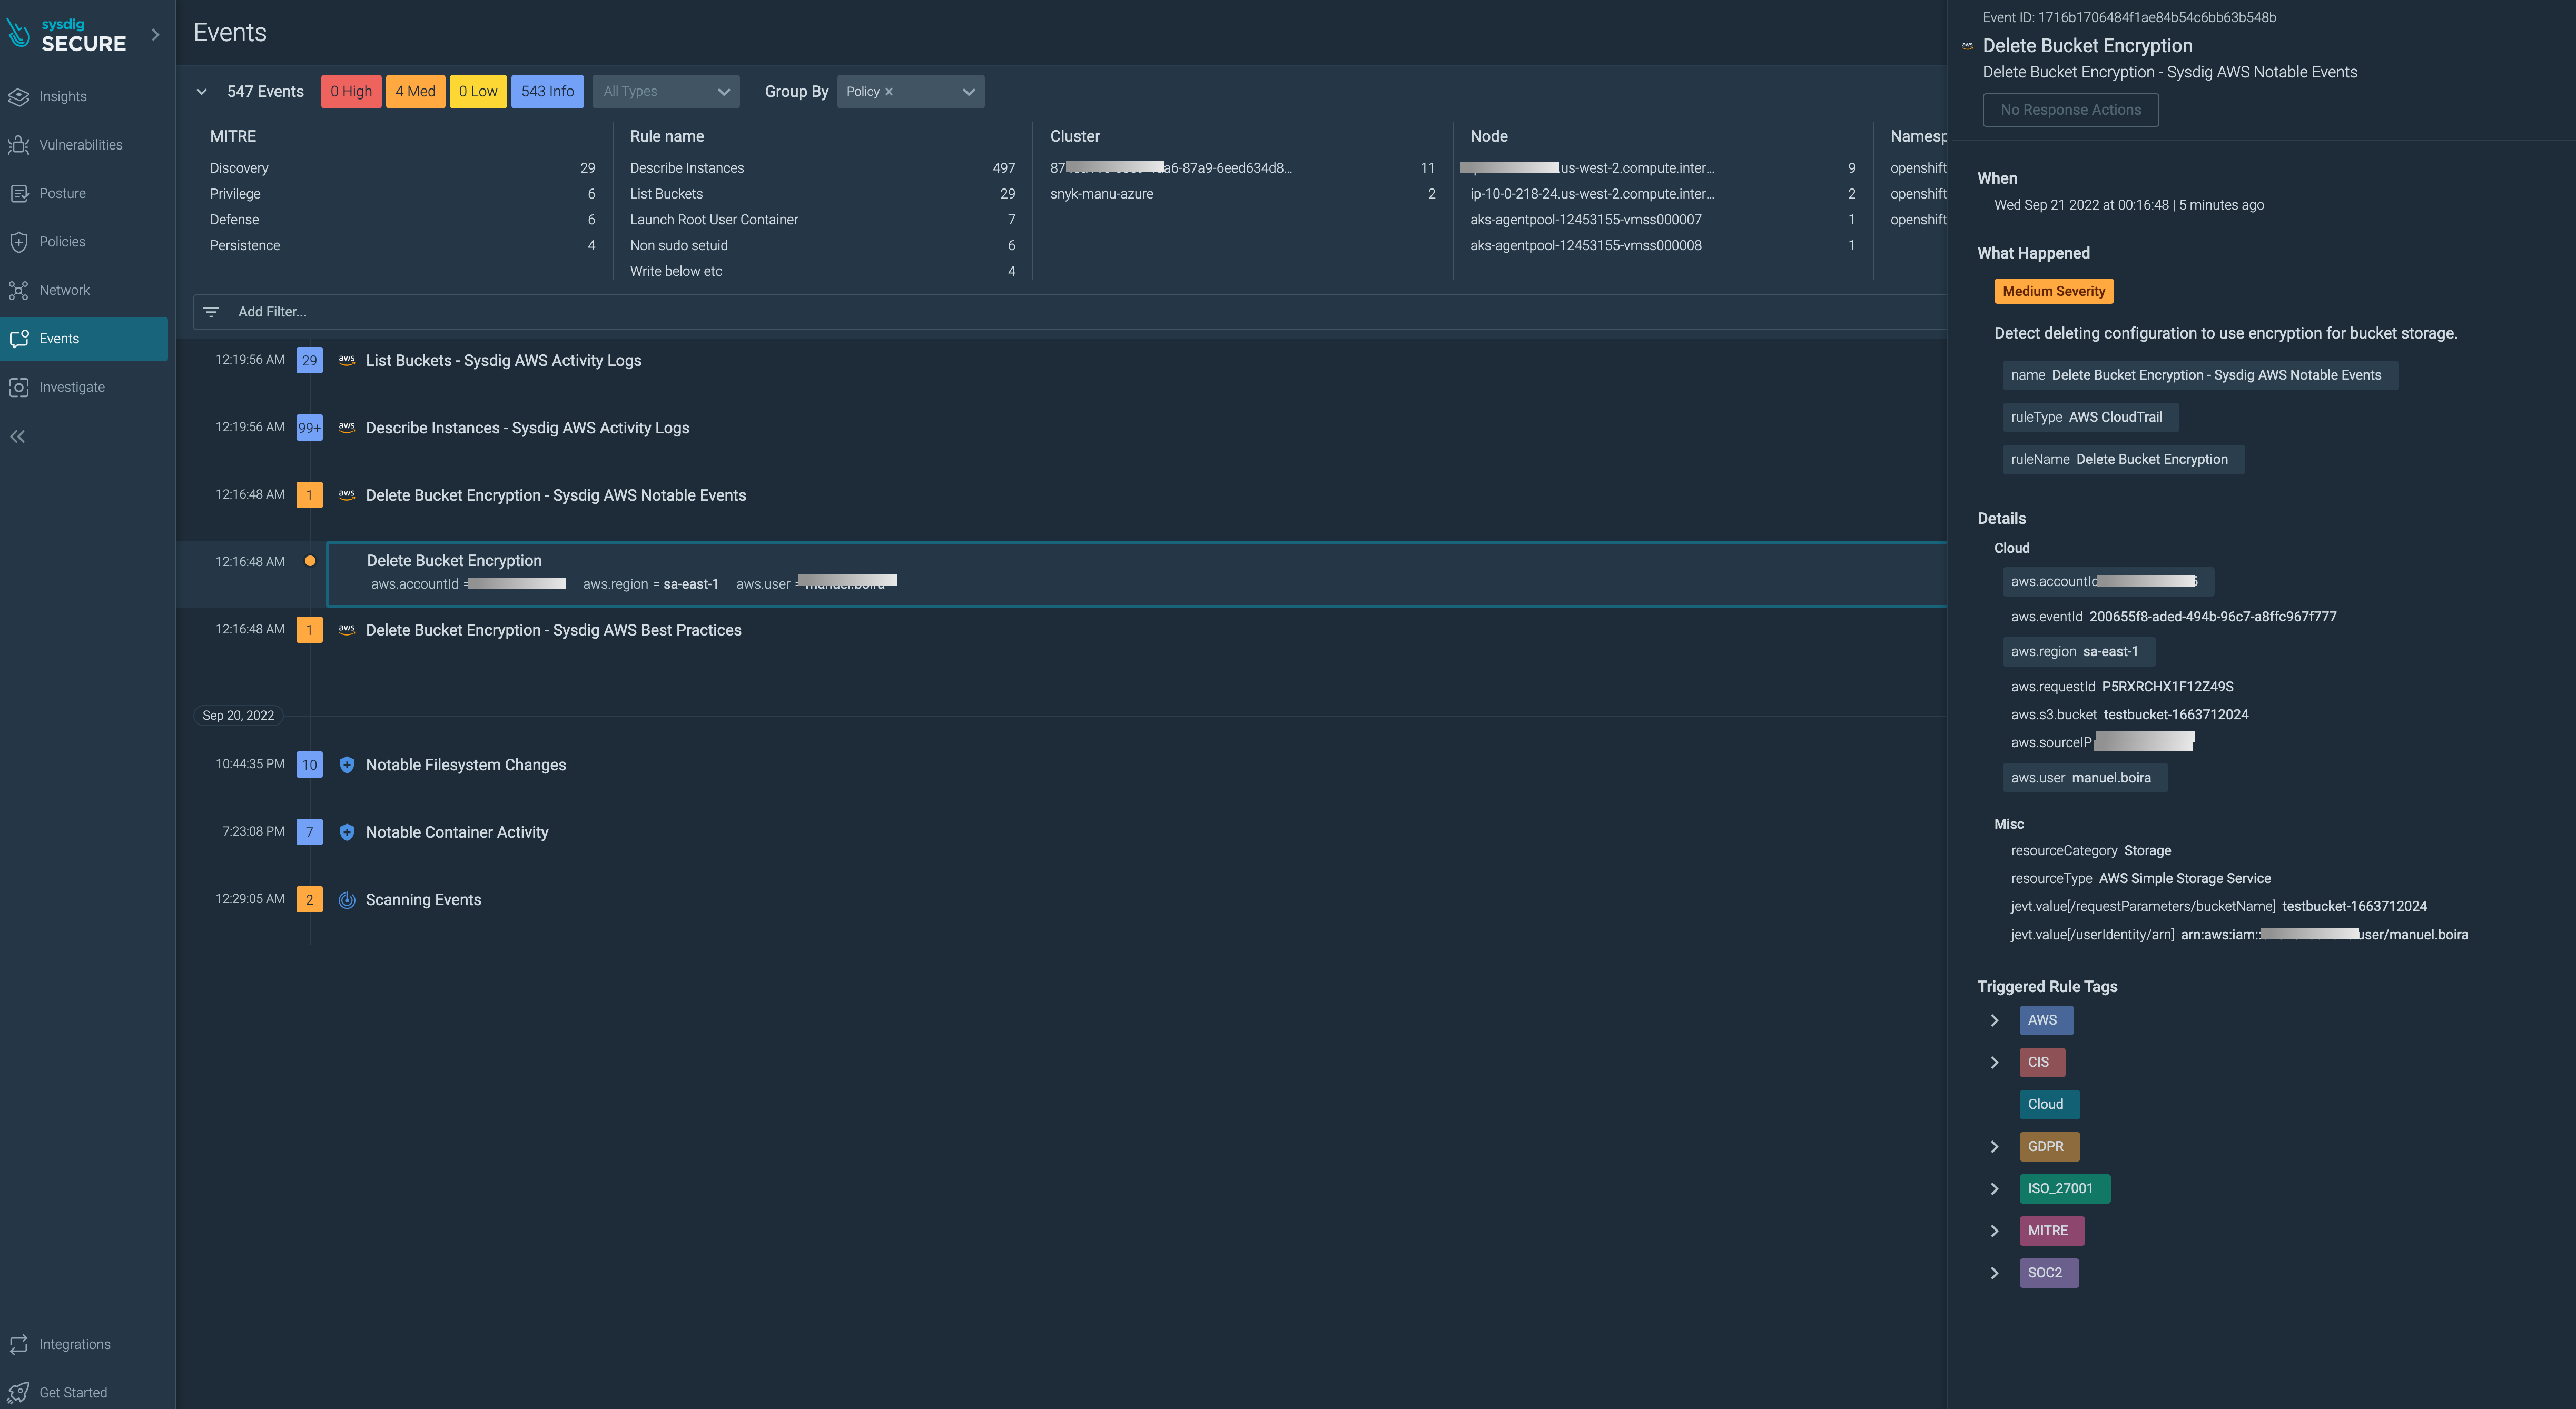Click the Posture sidebar icon
This screenshot has height=1409, width=2576.
(x=19, y=193)
